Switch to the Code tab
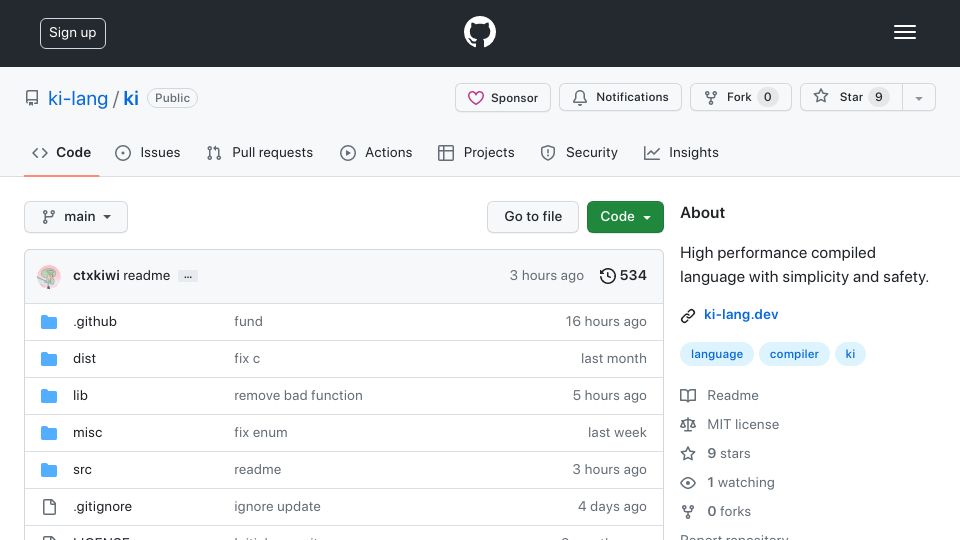 [61, 152]
